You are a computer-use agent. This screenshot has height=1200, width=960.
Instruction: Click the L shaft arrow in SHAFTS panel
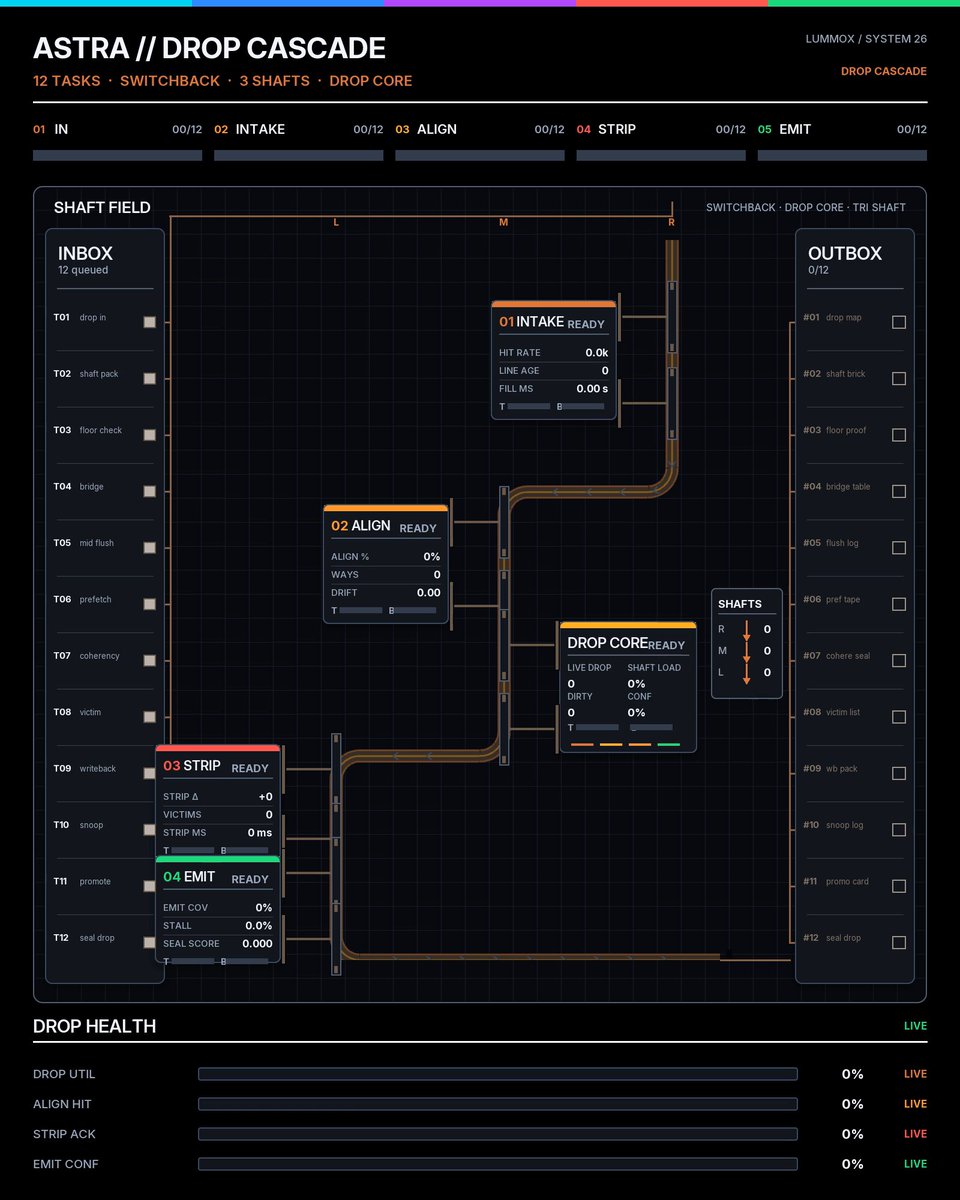click(746, 674)
